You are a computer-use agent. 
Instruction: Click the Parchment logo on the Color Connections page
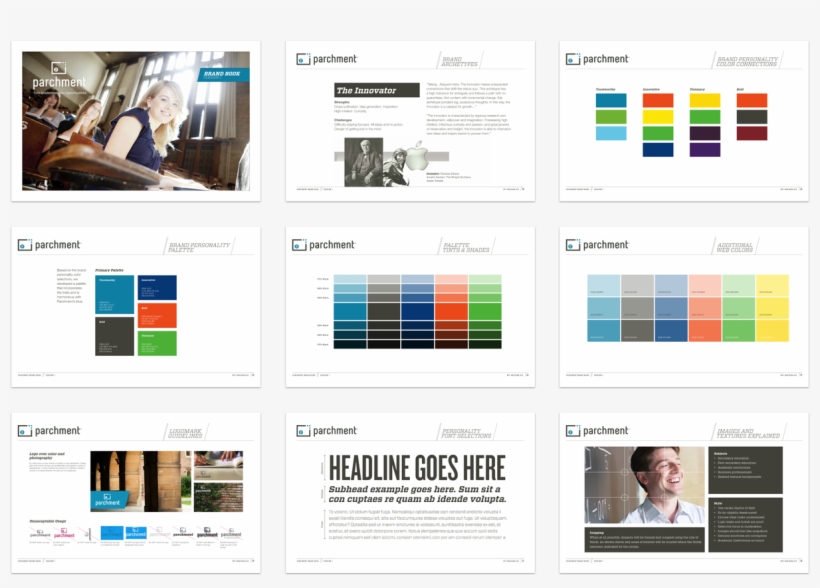point(597,59)
